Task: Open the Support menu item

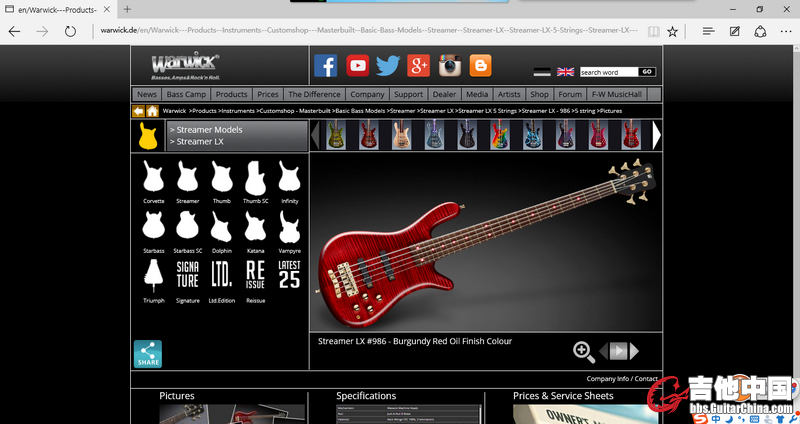Action: pyautogui.click(x=409, y=94)
